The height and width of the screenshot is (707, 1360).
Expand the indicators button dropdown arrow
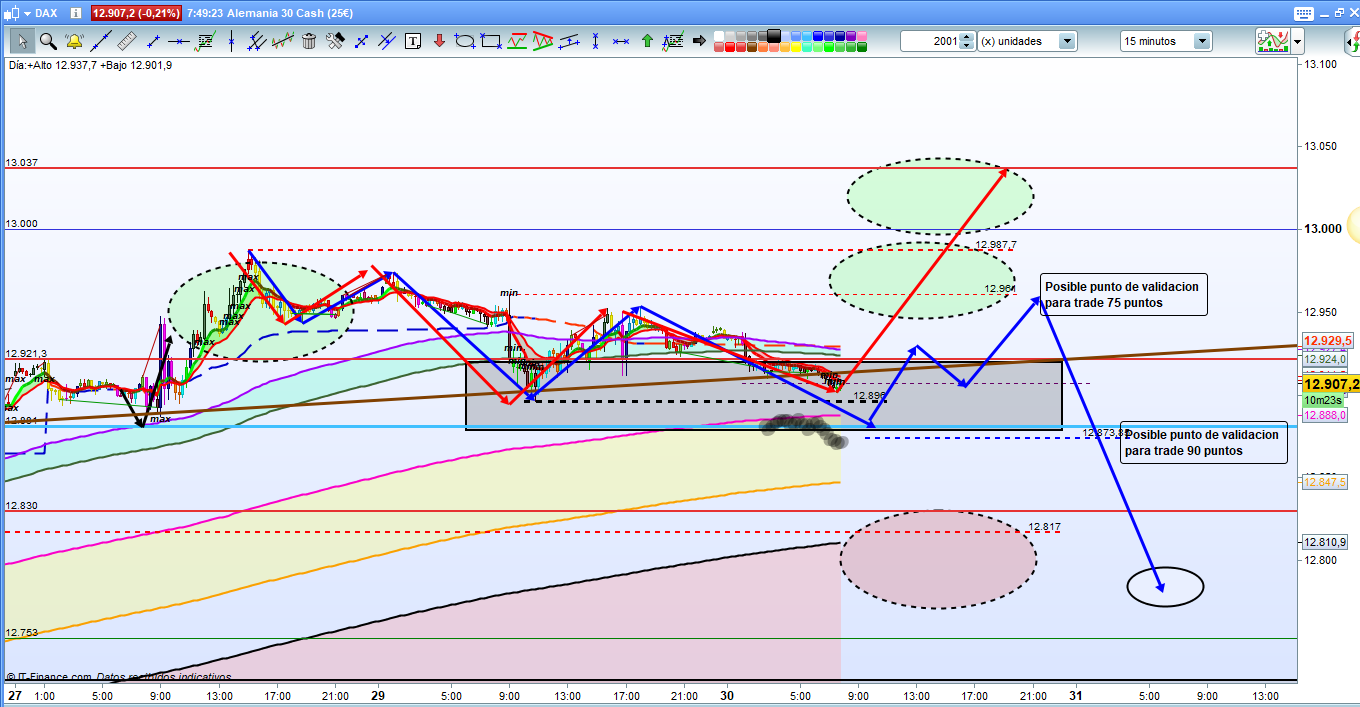click(1298, 41)
